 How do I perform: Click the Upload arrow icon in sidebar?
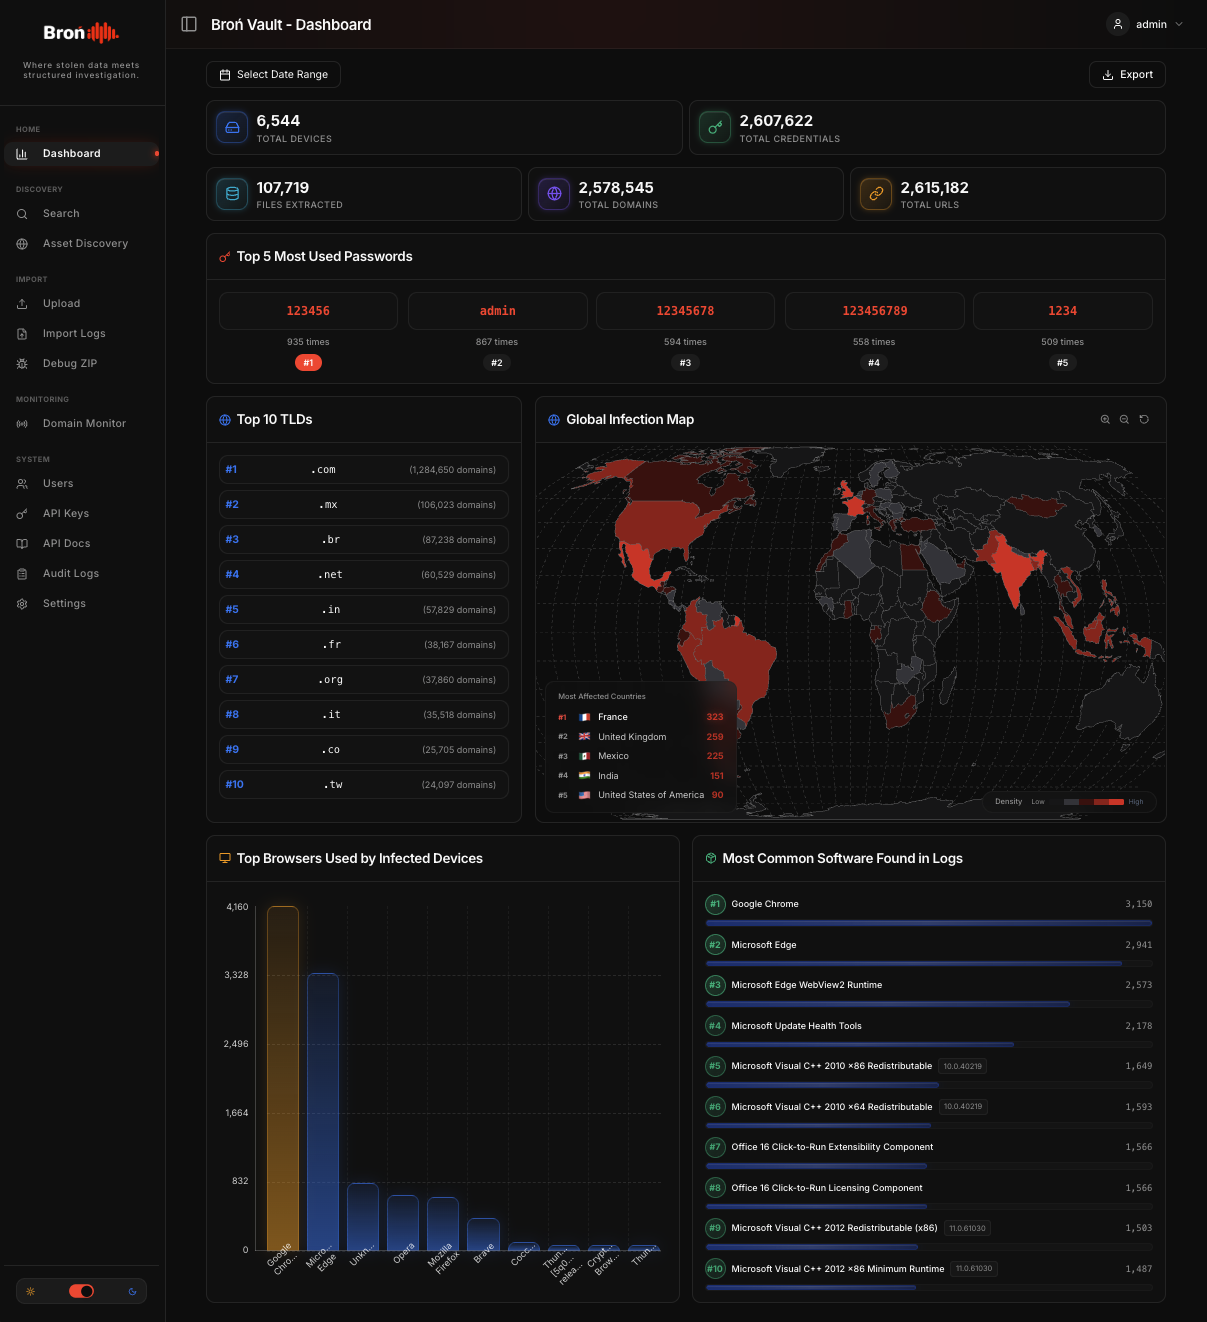[22, 304]
